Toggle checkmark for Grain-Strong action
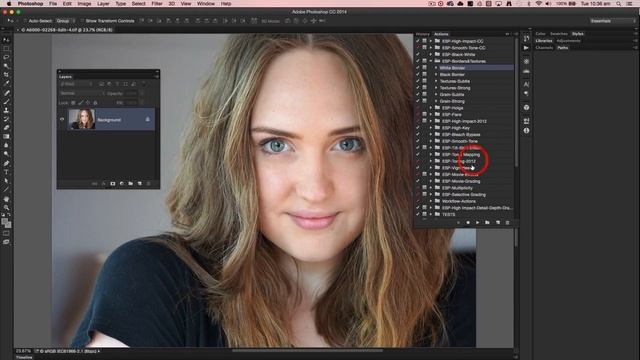 pyautogui.click(x=418, y=101)
